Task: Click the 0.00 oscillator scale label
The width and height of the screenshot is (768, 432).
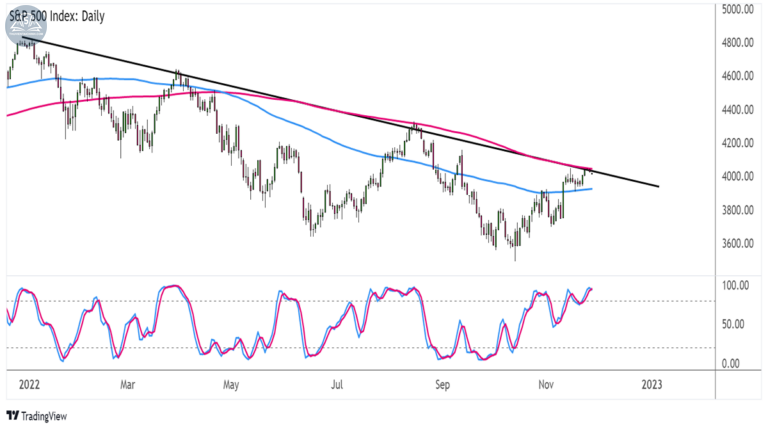Action: pyautogui.click(x=730, y=363)
